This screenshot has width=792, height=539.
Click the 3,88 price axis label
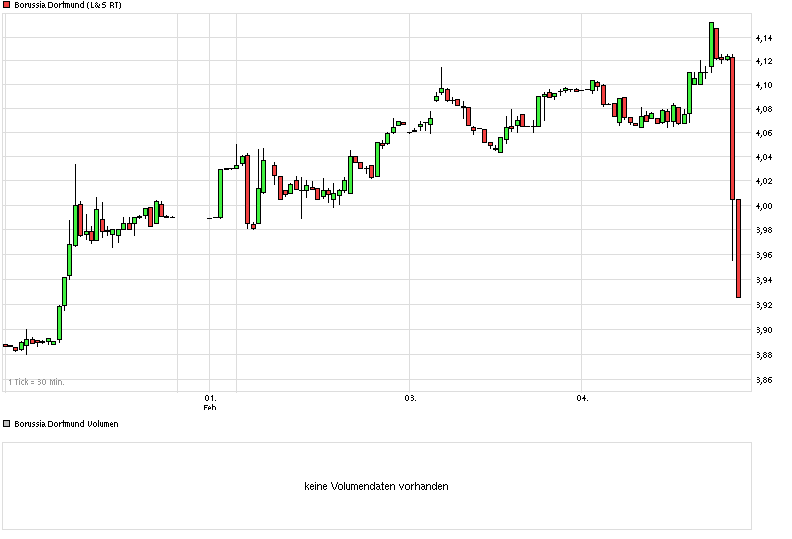(764, 355)
